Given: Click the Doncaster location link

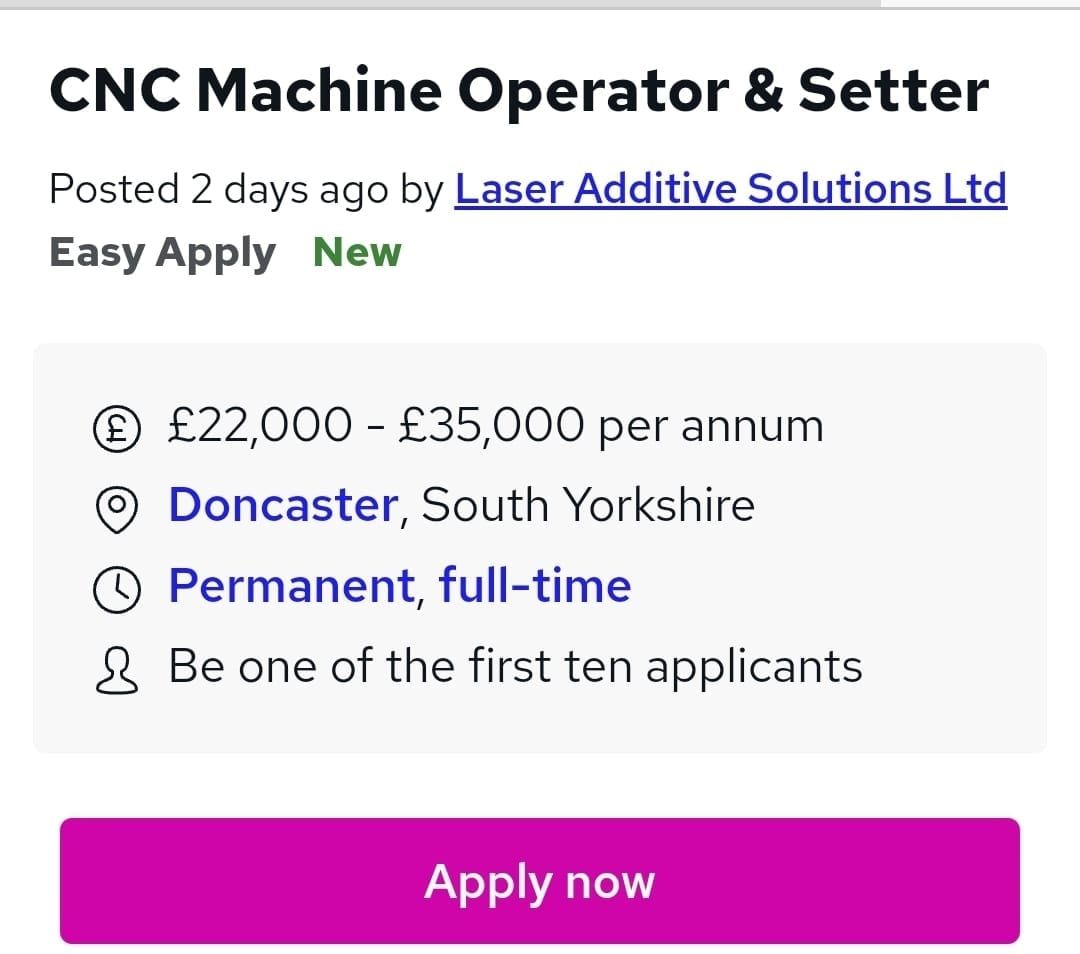Looking at the screenshot, I should [x=282, y=504].
